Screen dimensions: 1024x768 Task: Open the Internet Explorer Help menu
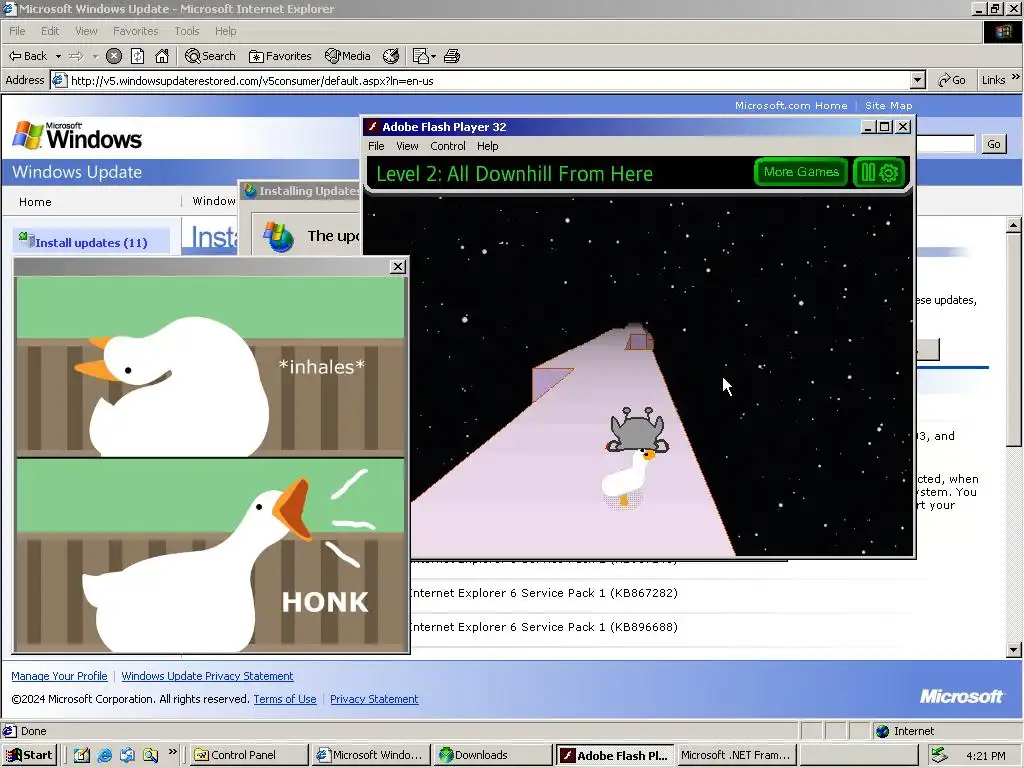click(x=225, y=31)
